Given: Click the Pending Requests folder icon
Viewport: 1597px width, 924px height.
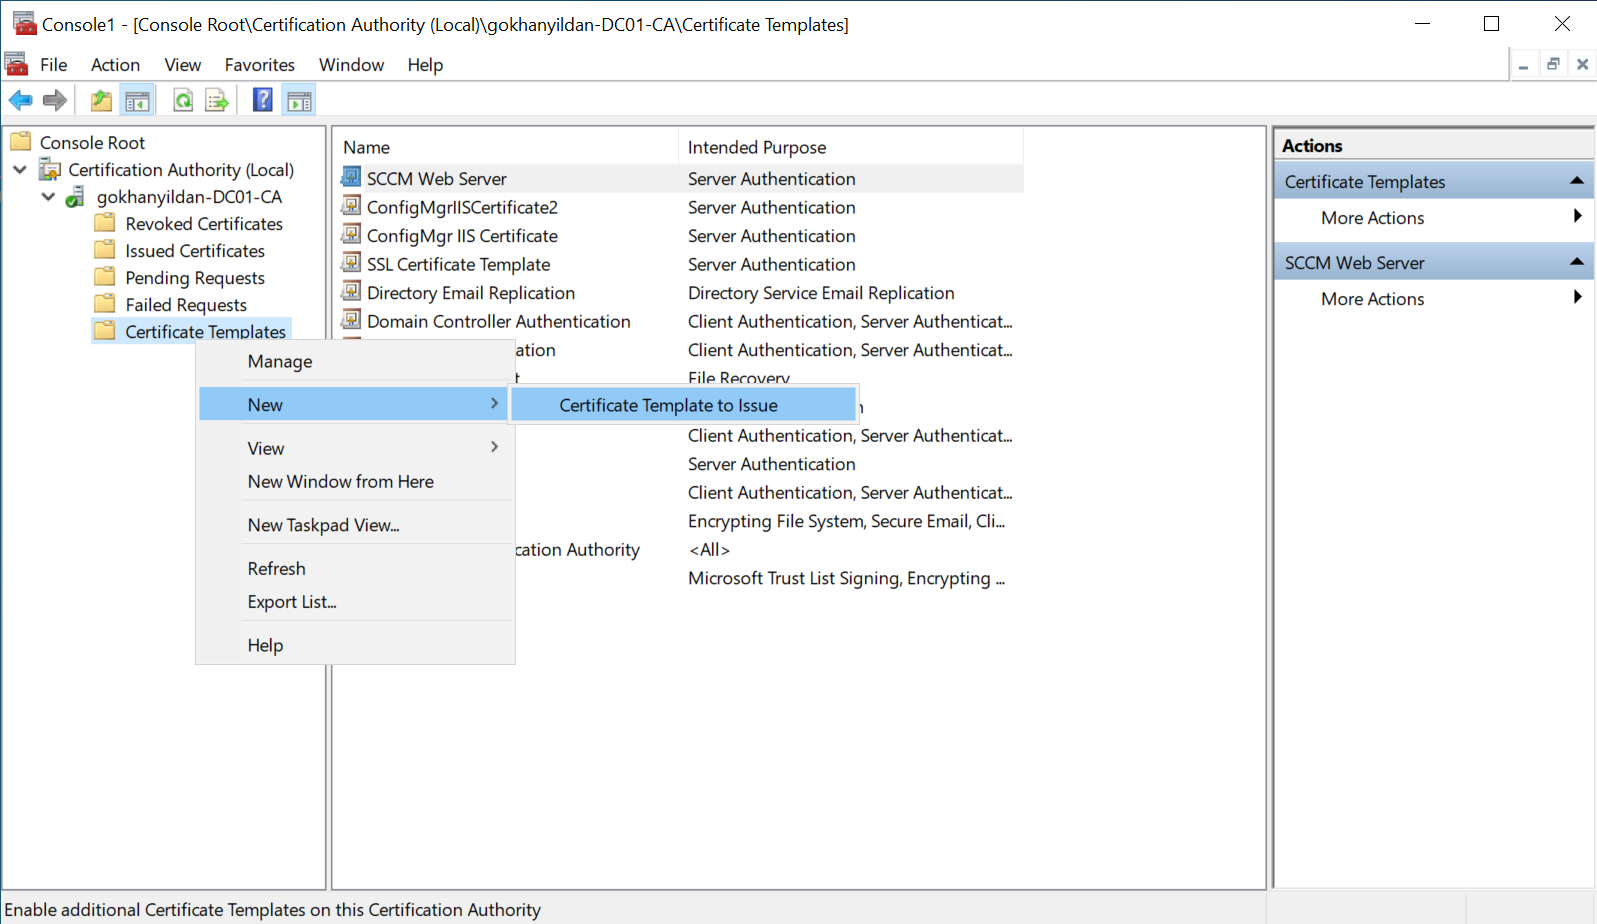Looking at the screenshot, I should pos(105,277).
